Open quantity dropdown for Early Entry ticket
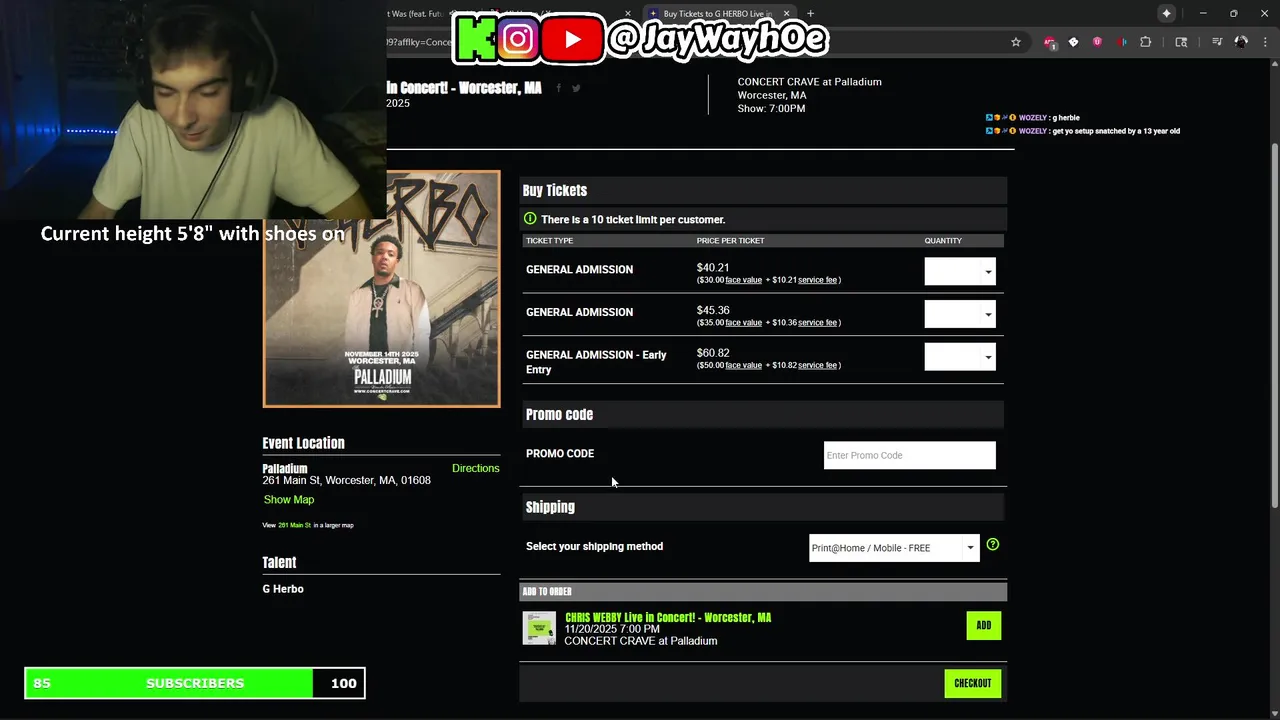 coord(960,356)
